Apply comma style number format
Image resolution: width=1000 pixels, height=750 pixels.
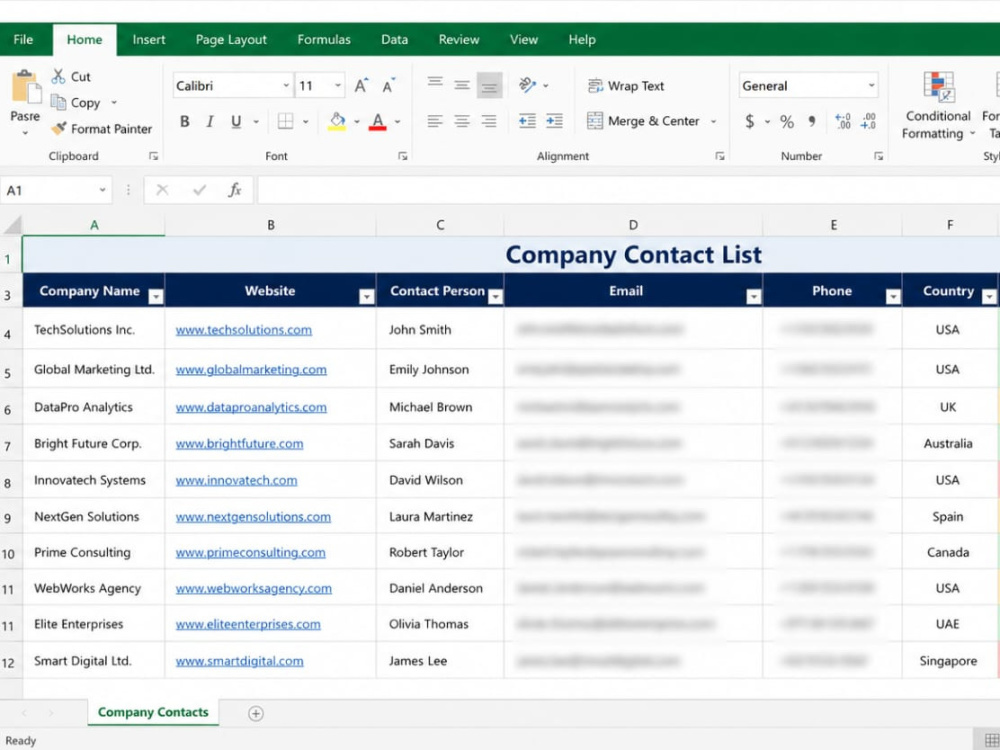[x=812, y=121]
